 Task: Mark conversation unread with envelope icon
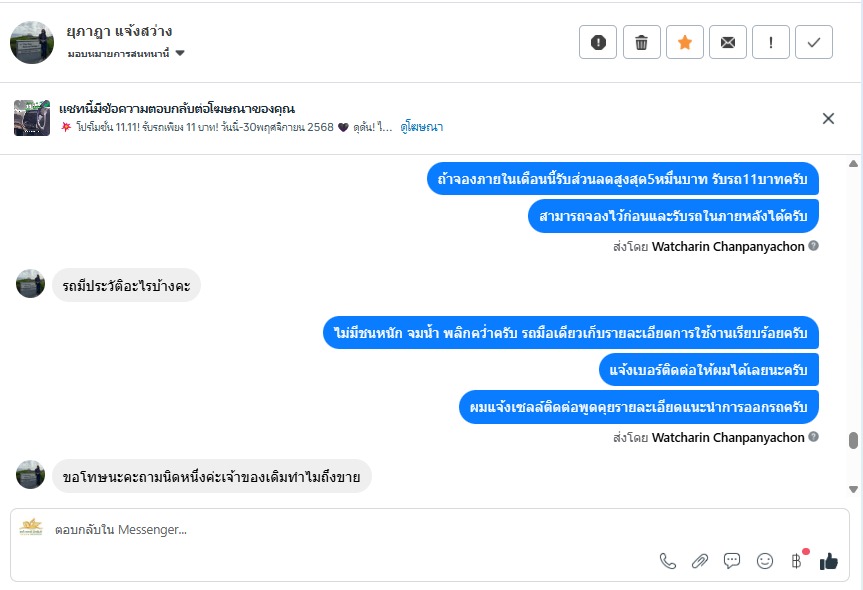point(727,42)
